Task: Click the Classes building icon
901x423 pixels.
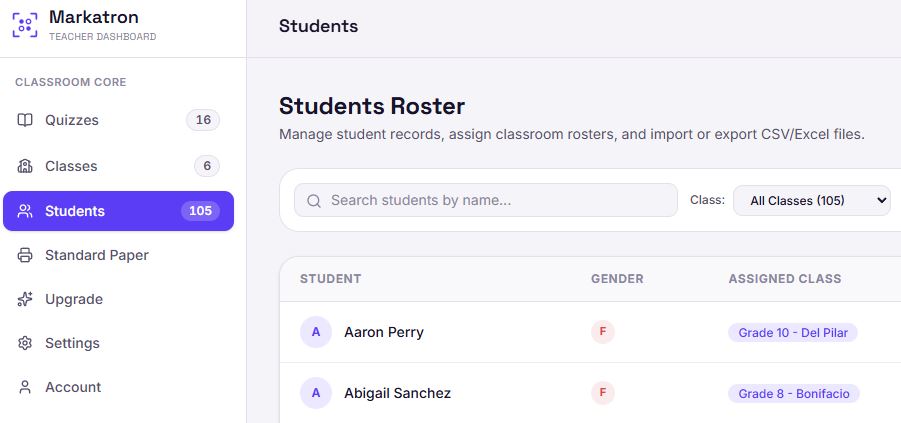Action: point(25,166)
